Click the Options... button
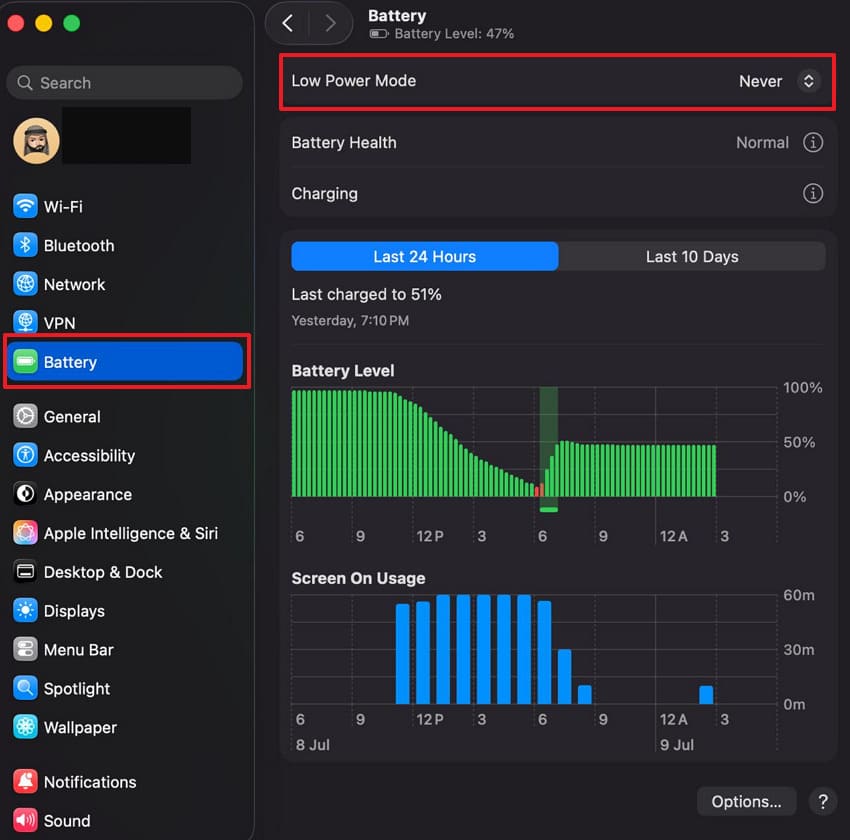Viewport: 850px width, 840px height. click(x=746, y=801)
